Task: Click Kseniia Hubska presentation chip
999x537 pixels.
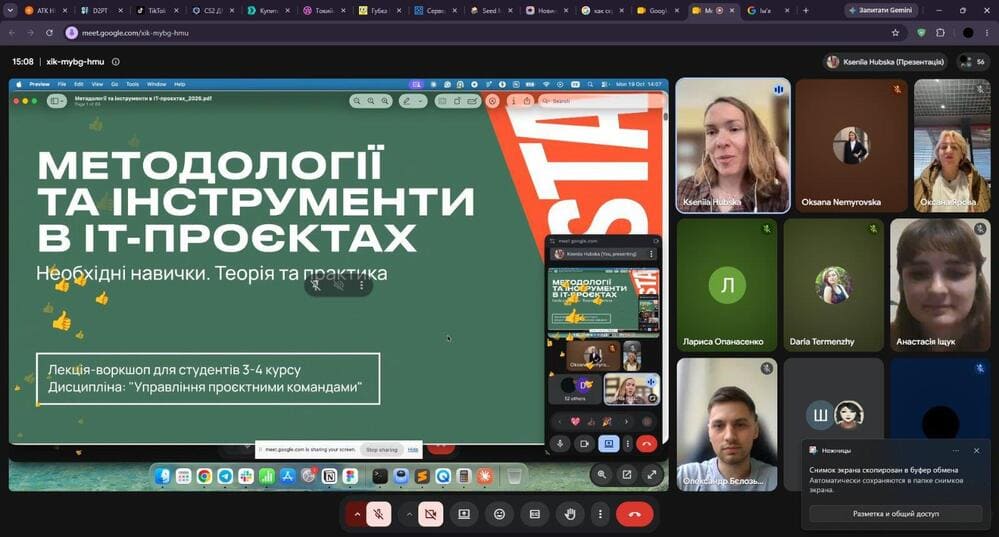Action: (x=886, y=62)
